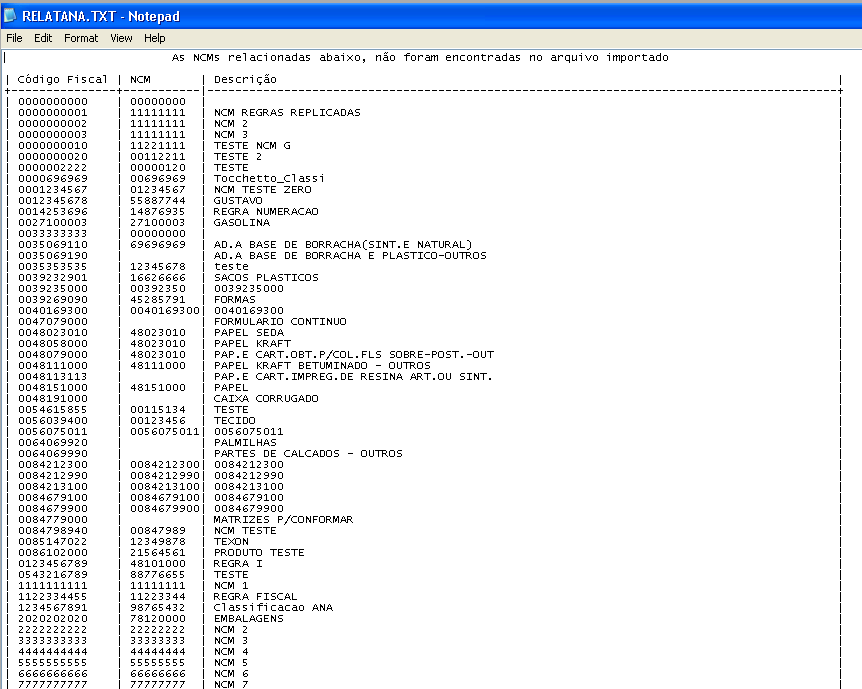Click the fiscal code 2020202020
This screenshot has height=689, width=862.
click(53, 618)
